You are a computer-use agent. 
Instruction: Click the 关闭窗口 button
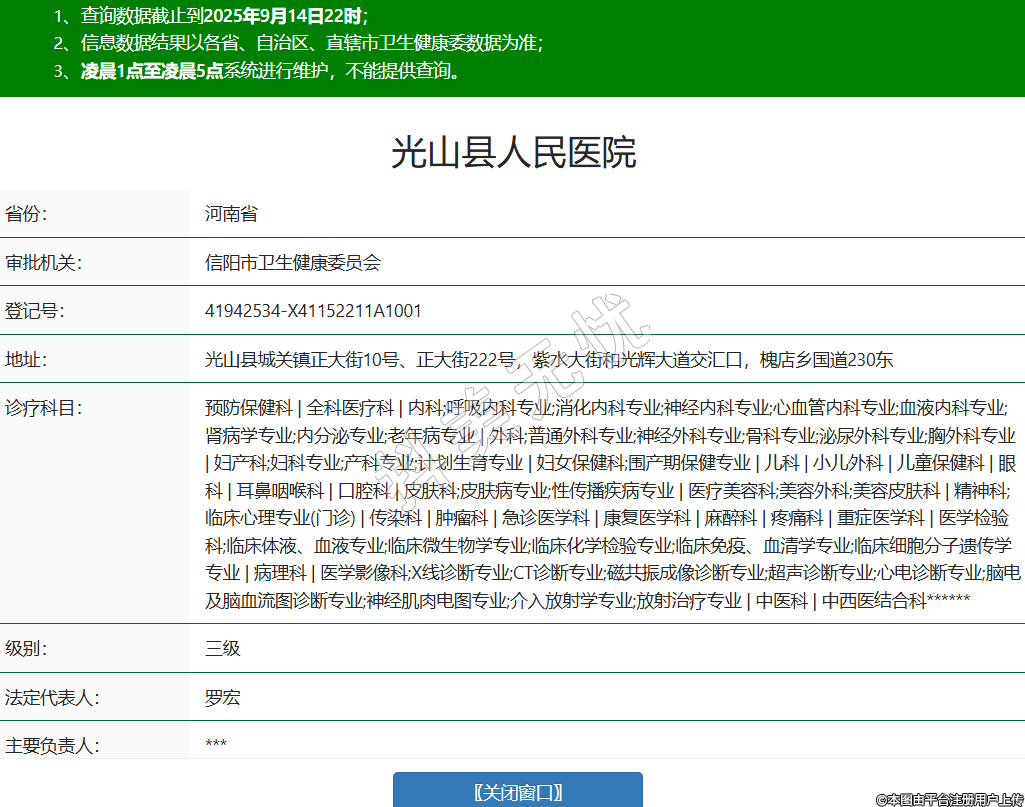pyautogui.click(x=517, y=792)
